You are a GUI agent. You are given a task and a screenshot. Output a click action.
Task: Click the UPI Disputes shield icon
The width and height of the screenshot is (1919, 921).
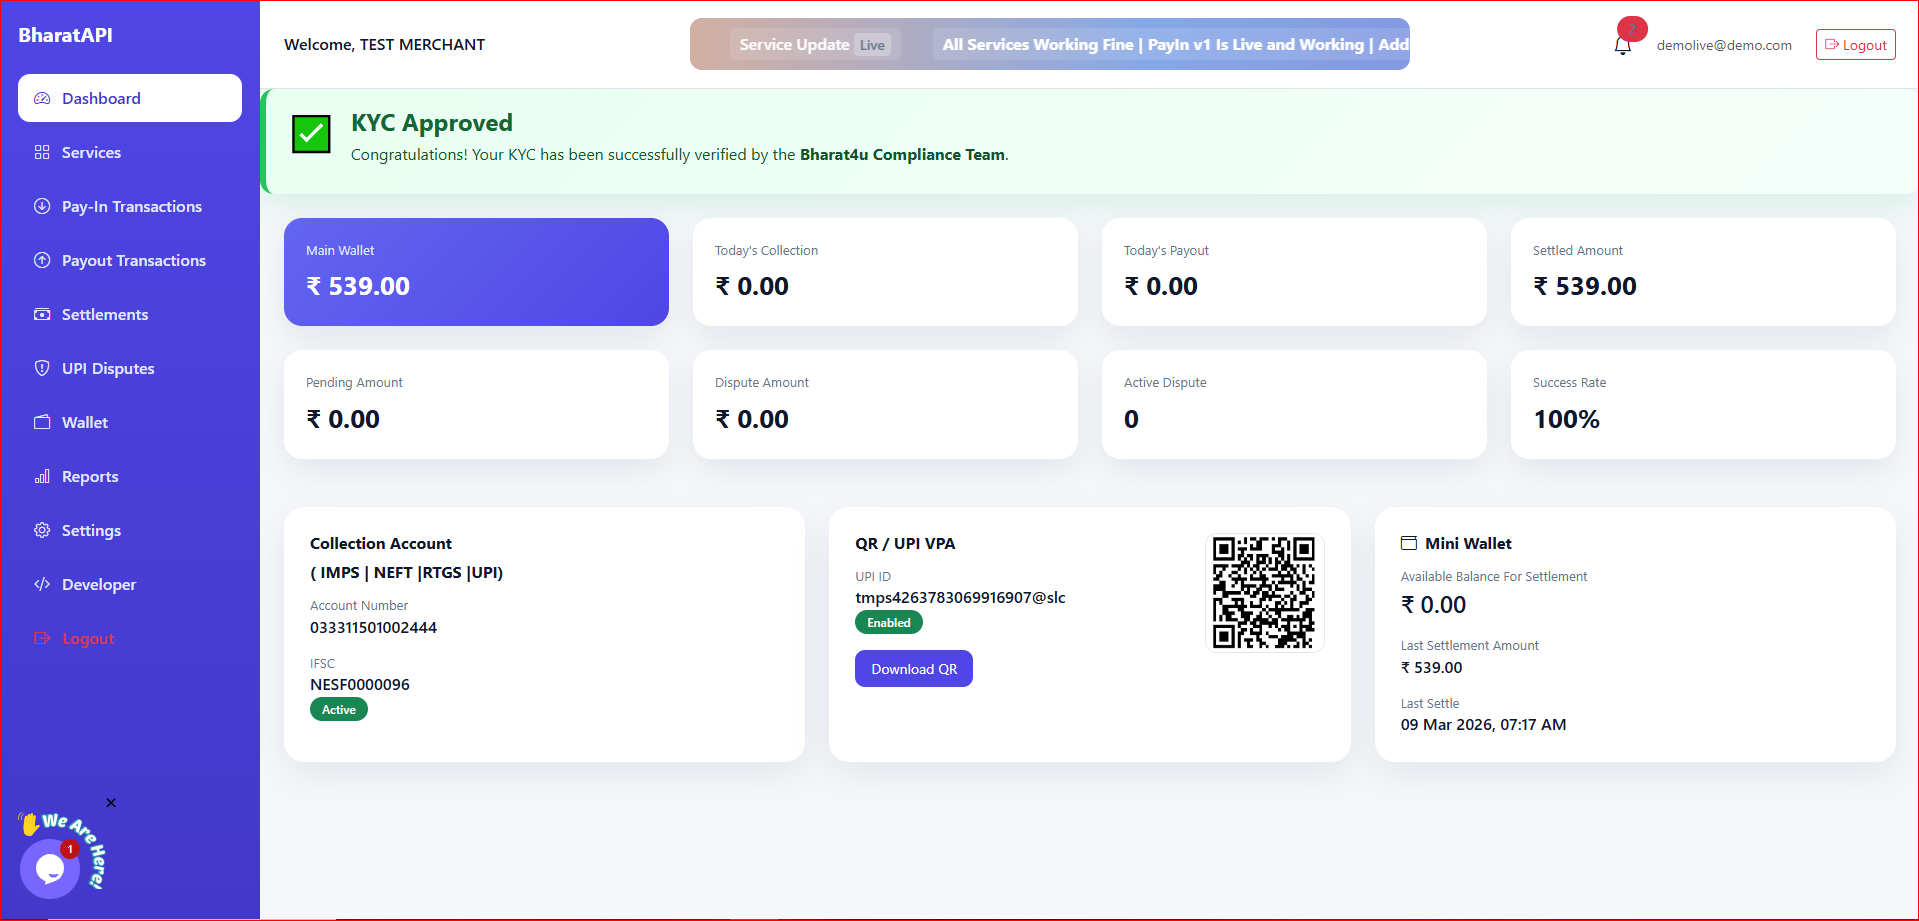42,368
